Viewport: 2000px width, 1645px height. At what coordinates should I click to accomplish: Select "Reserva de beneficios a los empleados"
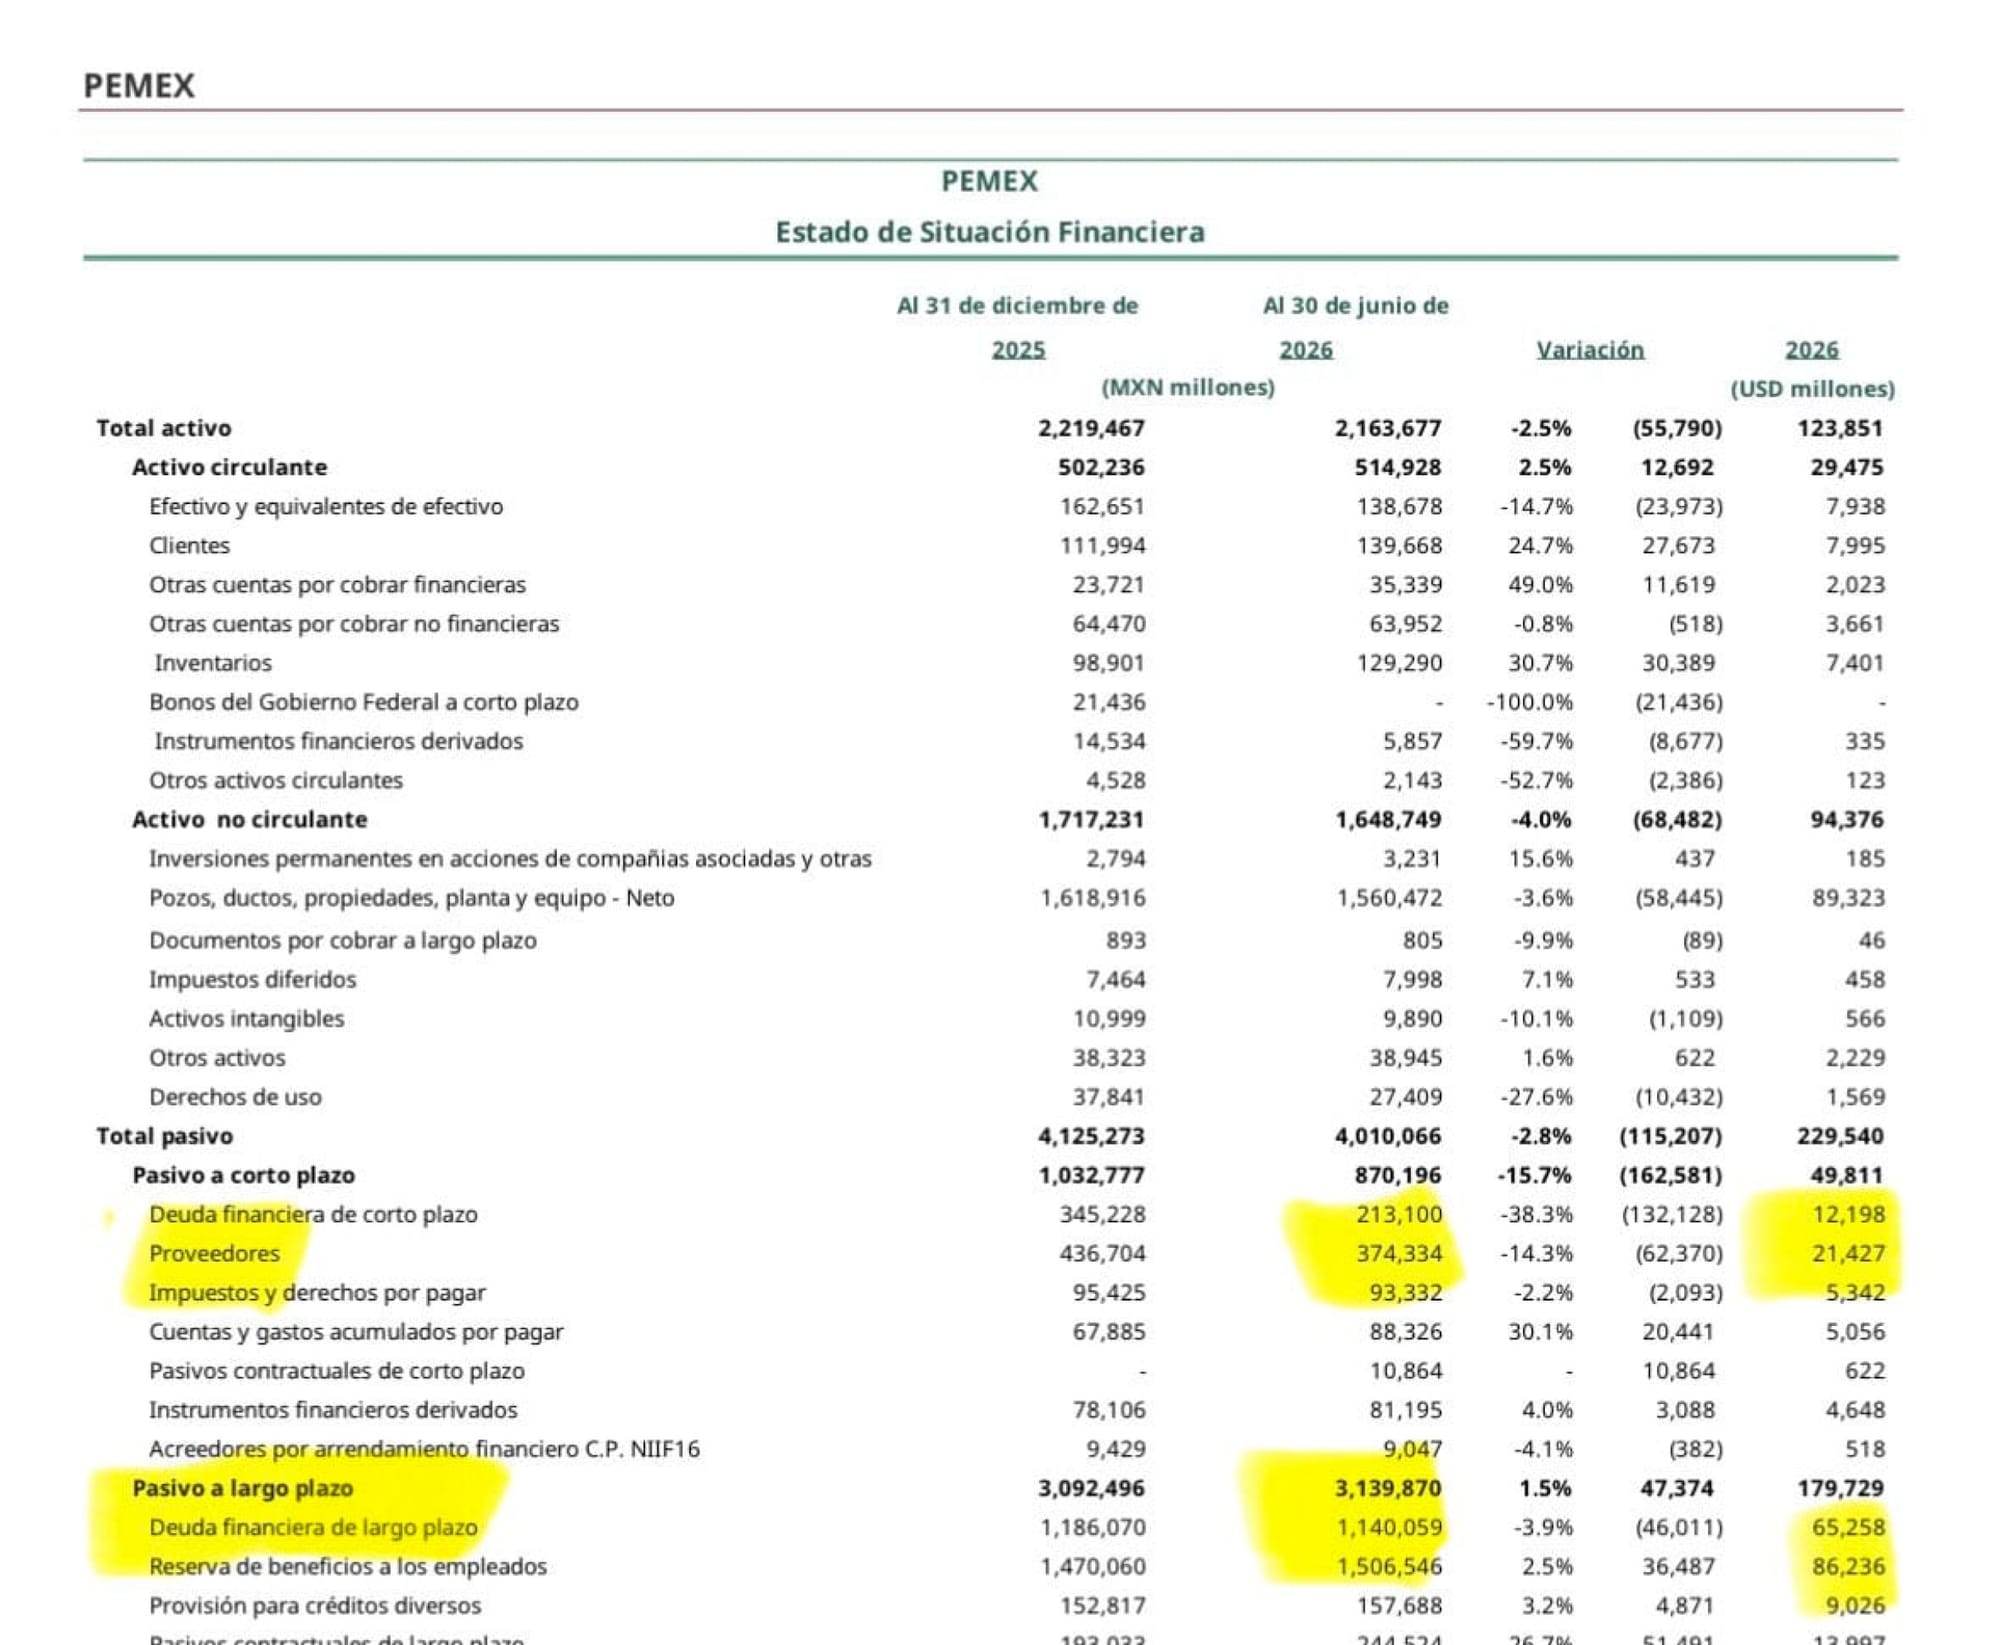pyautogui.click(x=348, y=1567)
